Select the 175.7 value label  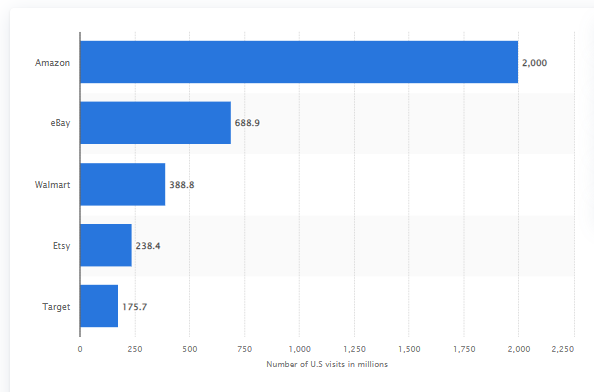click(x=134, y=307)
